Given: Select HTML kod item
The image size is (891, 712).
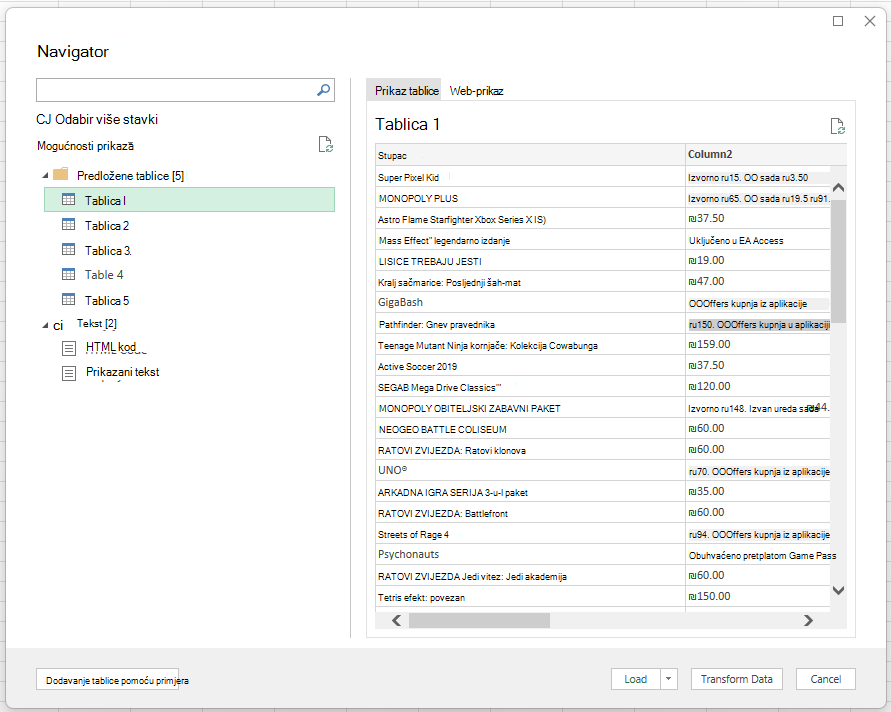Looking at the screenshot, I should pos(111,347).
